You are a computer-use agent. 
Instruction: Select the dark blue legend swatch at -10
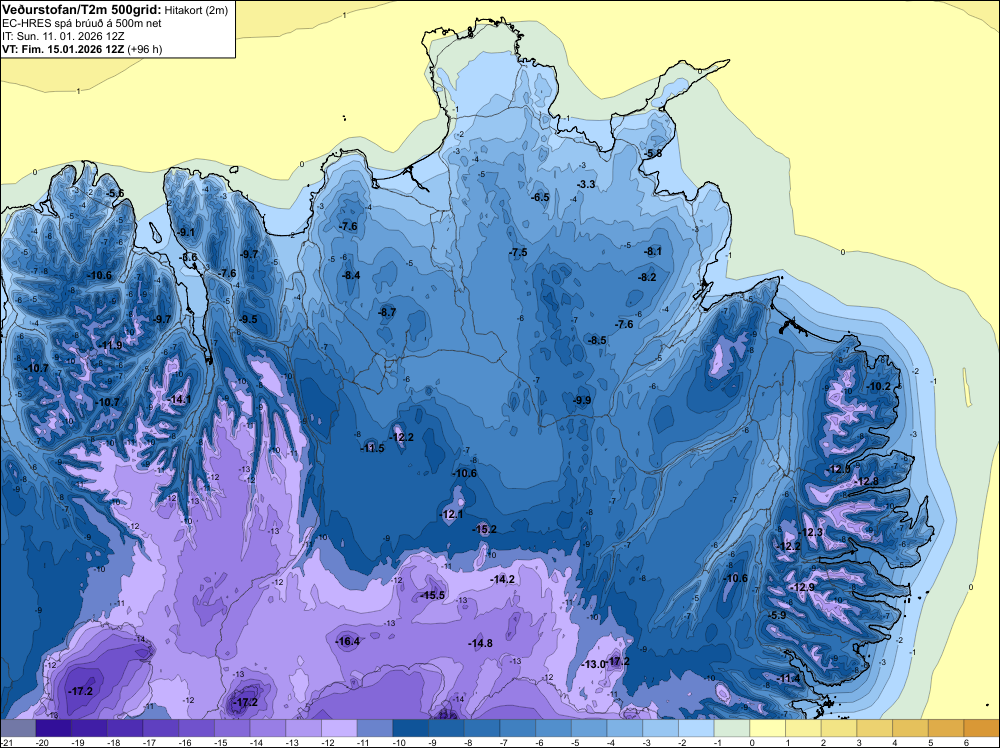pos(411,728)
